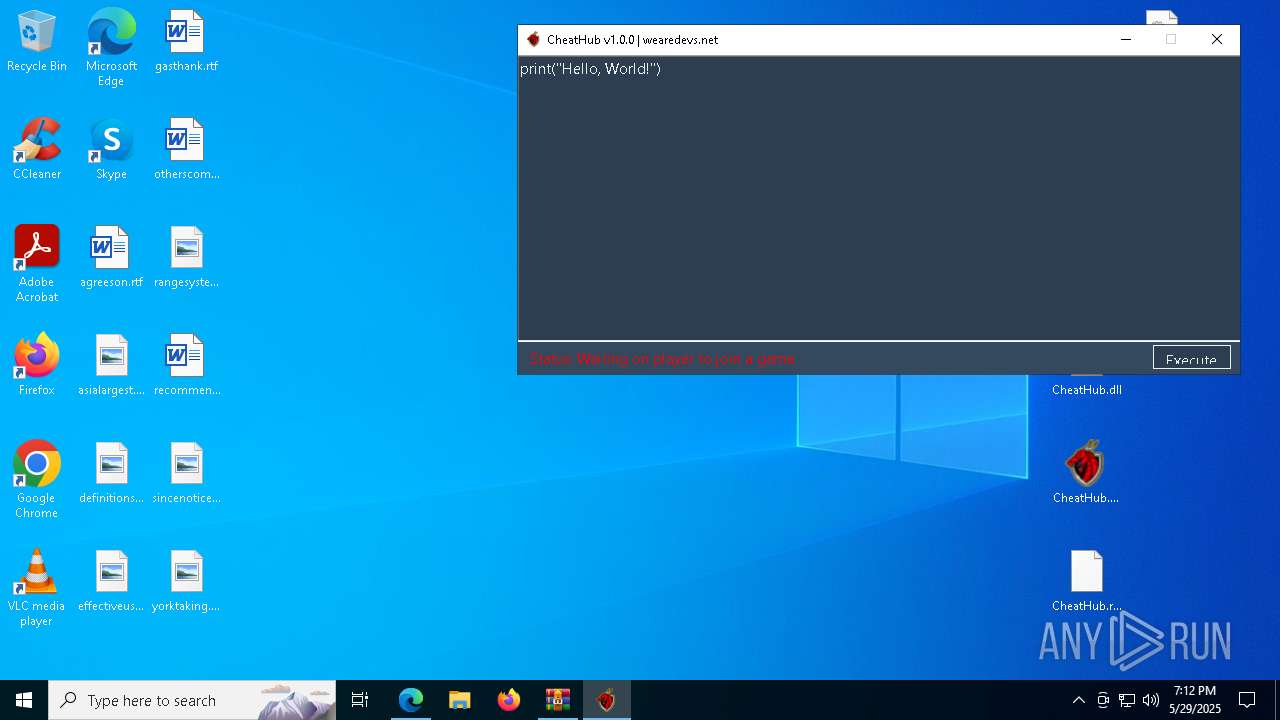Select the rangesyste... image file
The image size is (1280, 720).
point(186,258)
